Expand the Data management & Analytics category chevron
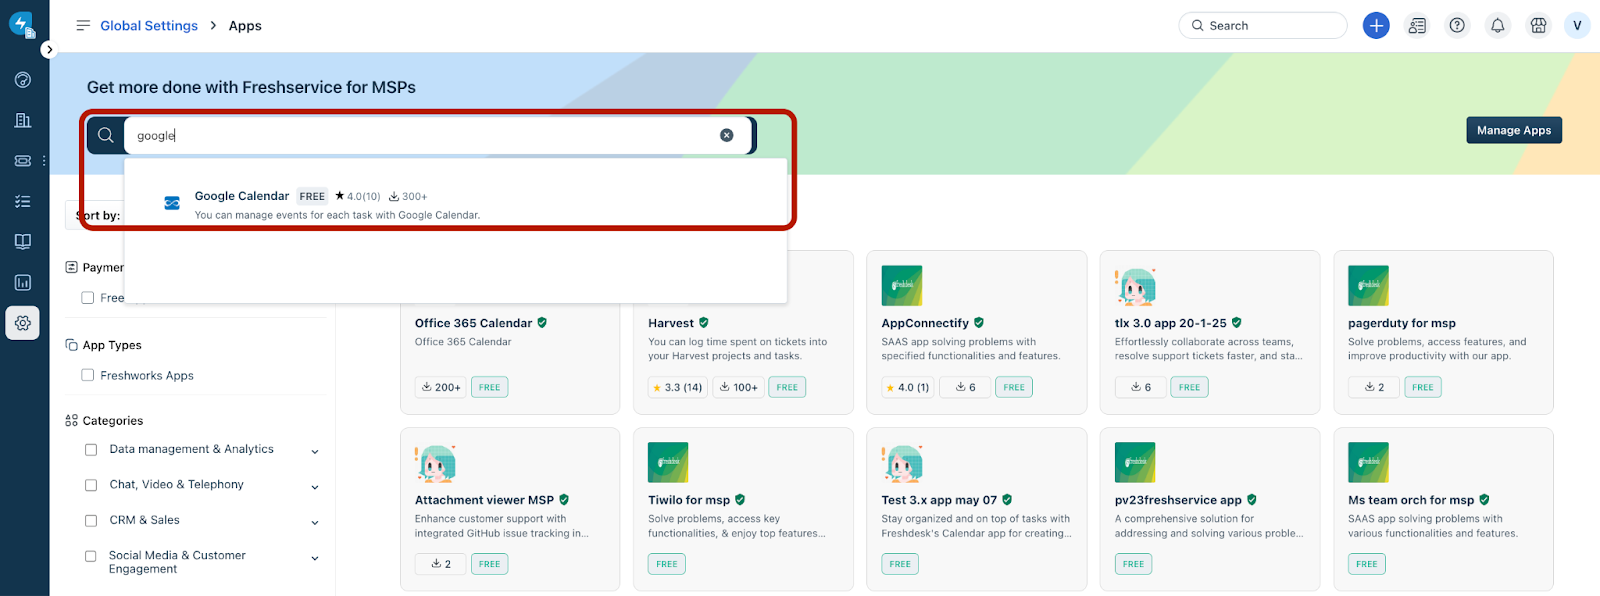This screenshot has width=1600, height=596. [315, 452]
